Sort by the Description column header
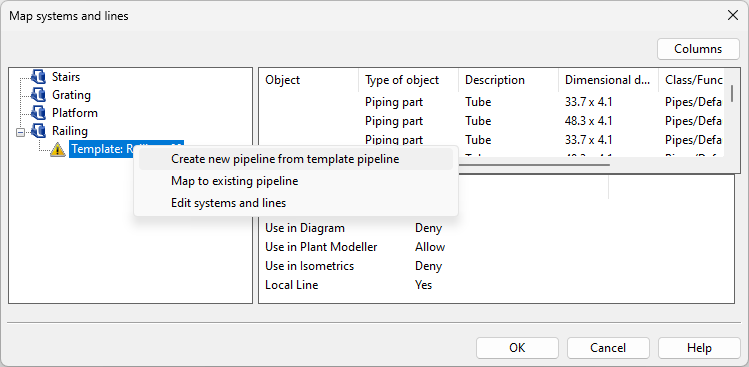The height and width of the screenshot is (367, 749). [508, 80]
